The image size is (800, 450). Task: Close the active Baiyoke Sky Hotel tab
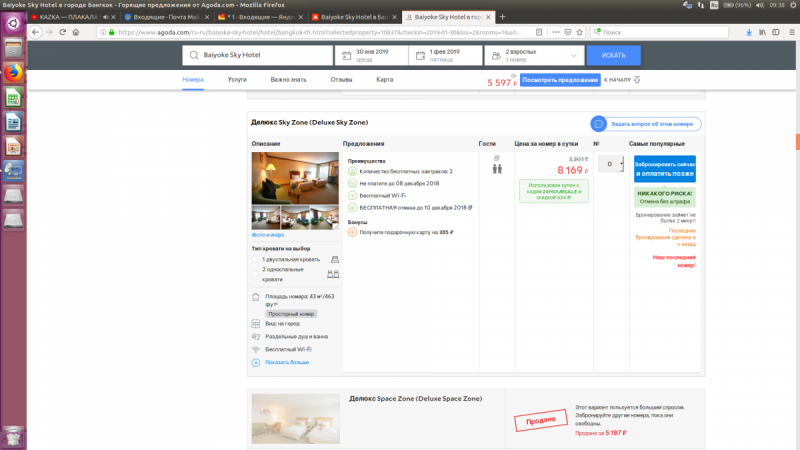[x=488, y=17]
